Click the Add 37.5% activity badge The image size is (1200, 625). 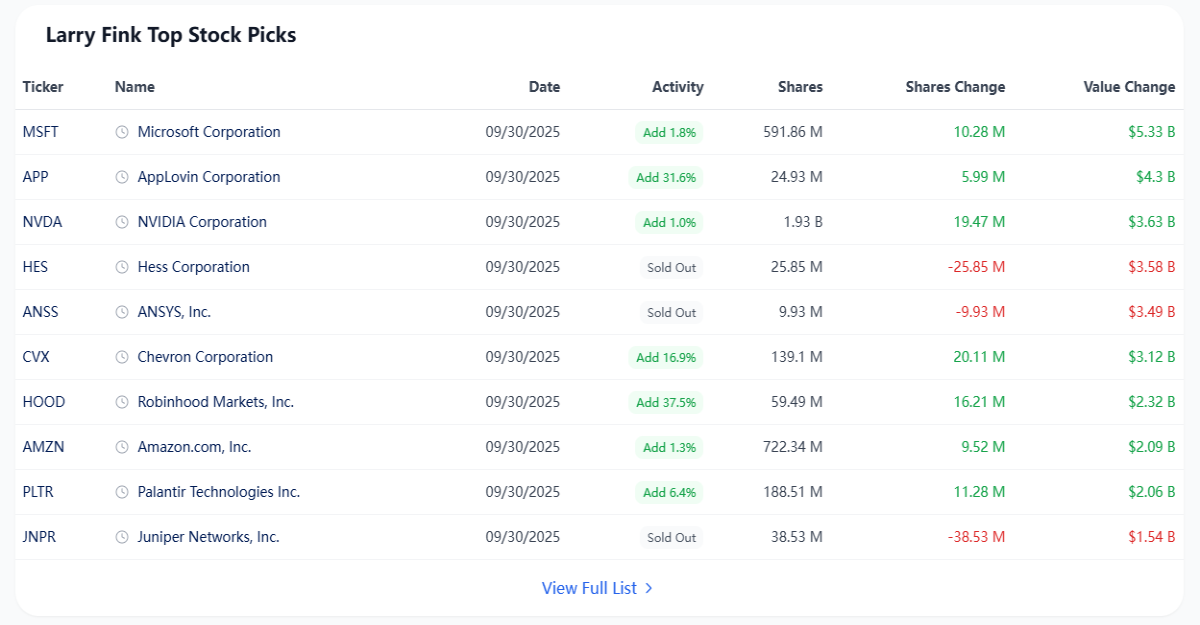[x=666, y=402]
